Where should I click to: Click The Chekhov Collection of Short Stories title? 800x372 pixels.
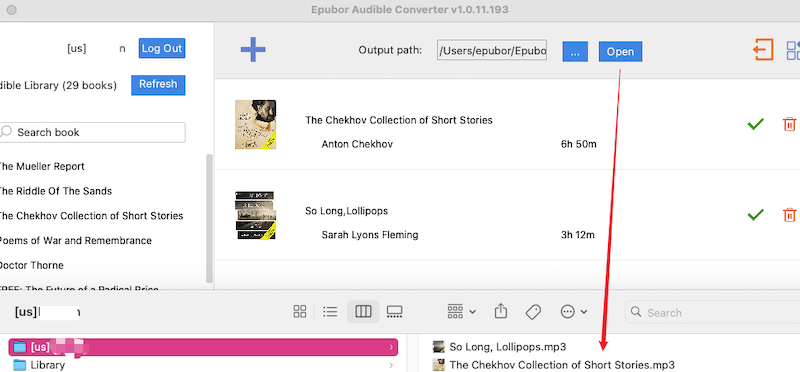[399, 120]
